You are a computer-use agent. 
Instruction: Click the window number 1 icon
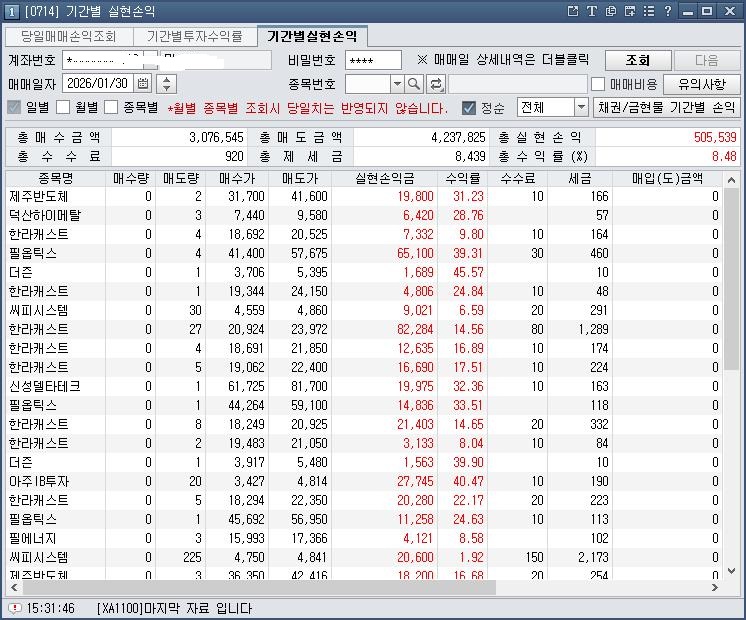(11, 11)
